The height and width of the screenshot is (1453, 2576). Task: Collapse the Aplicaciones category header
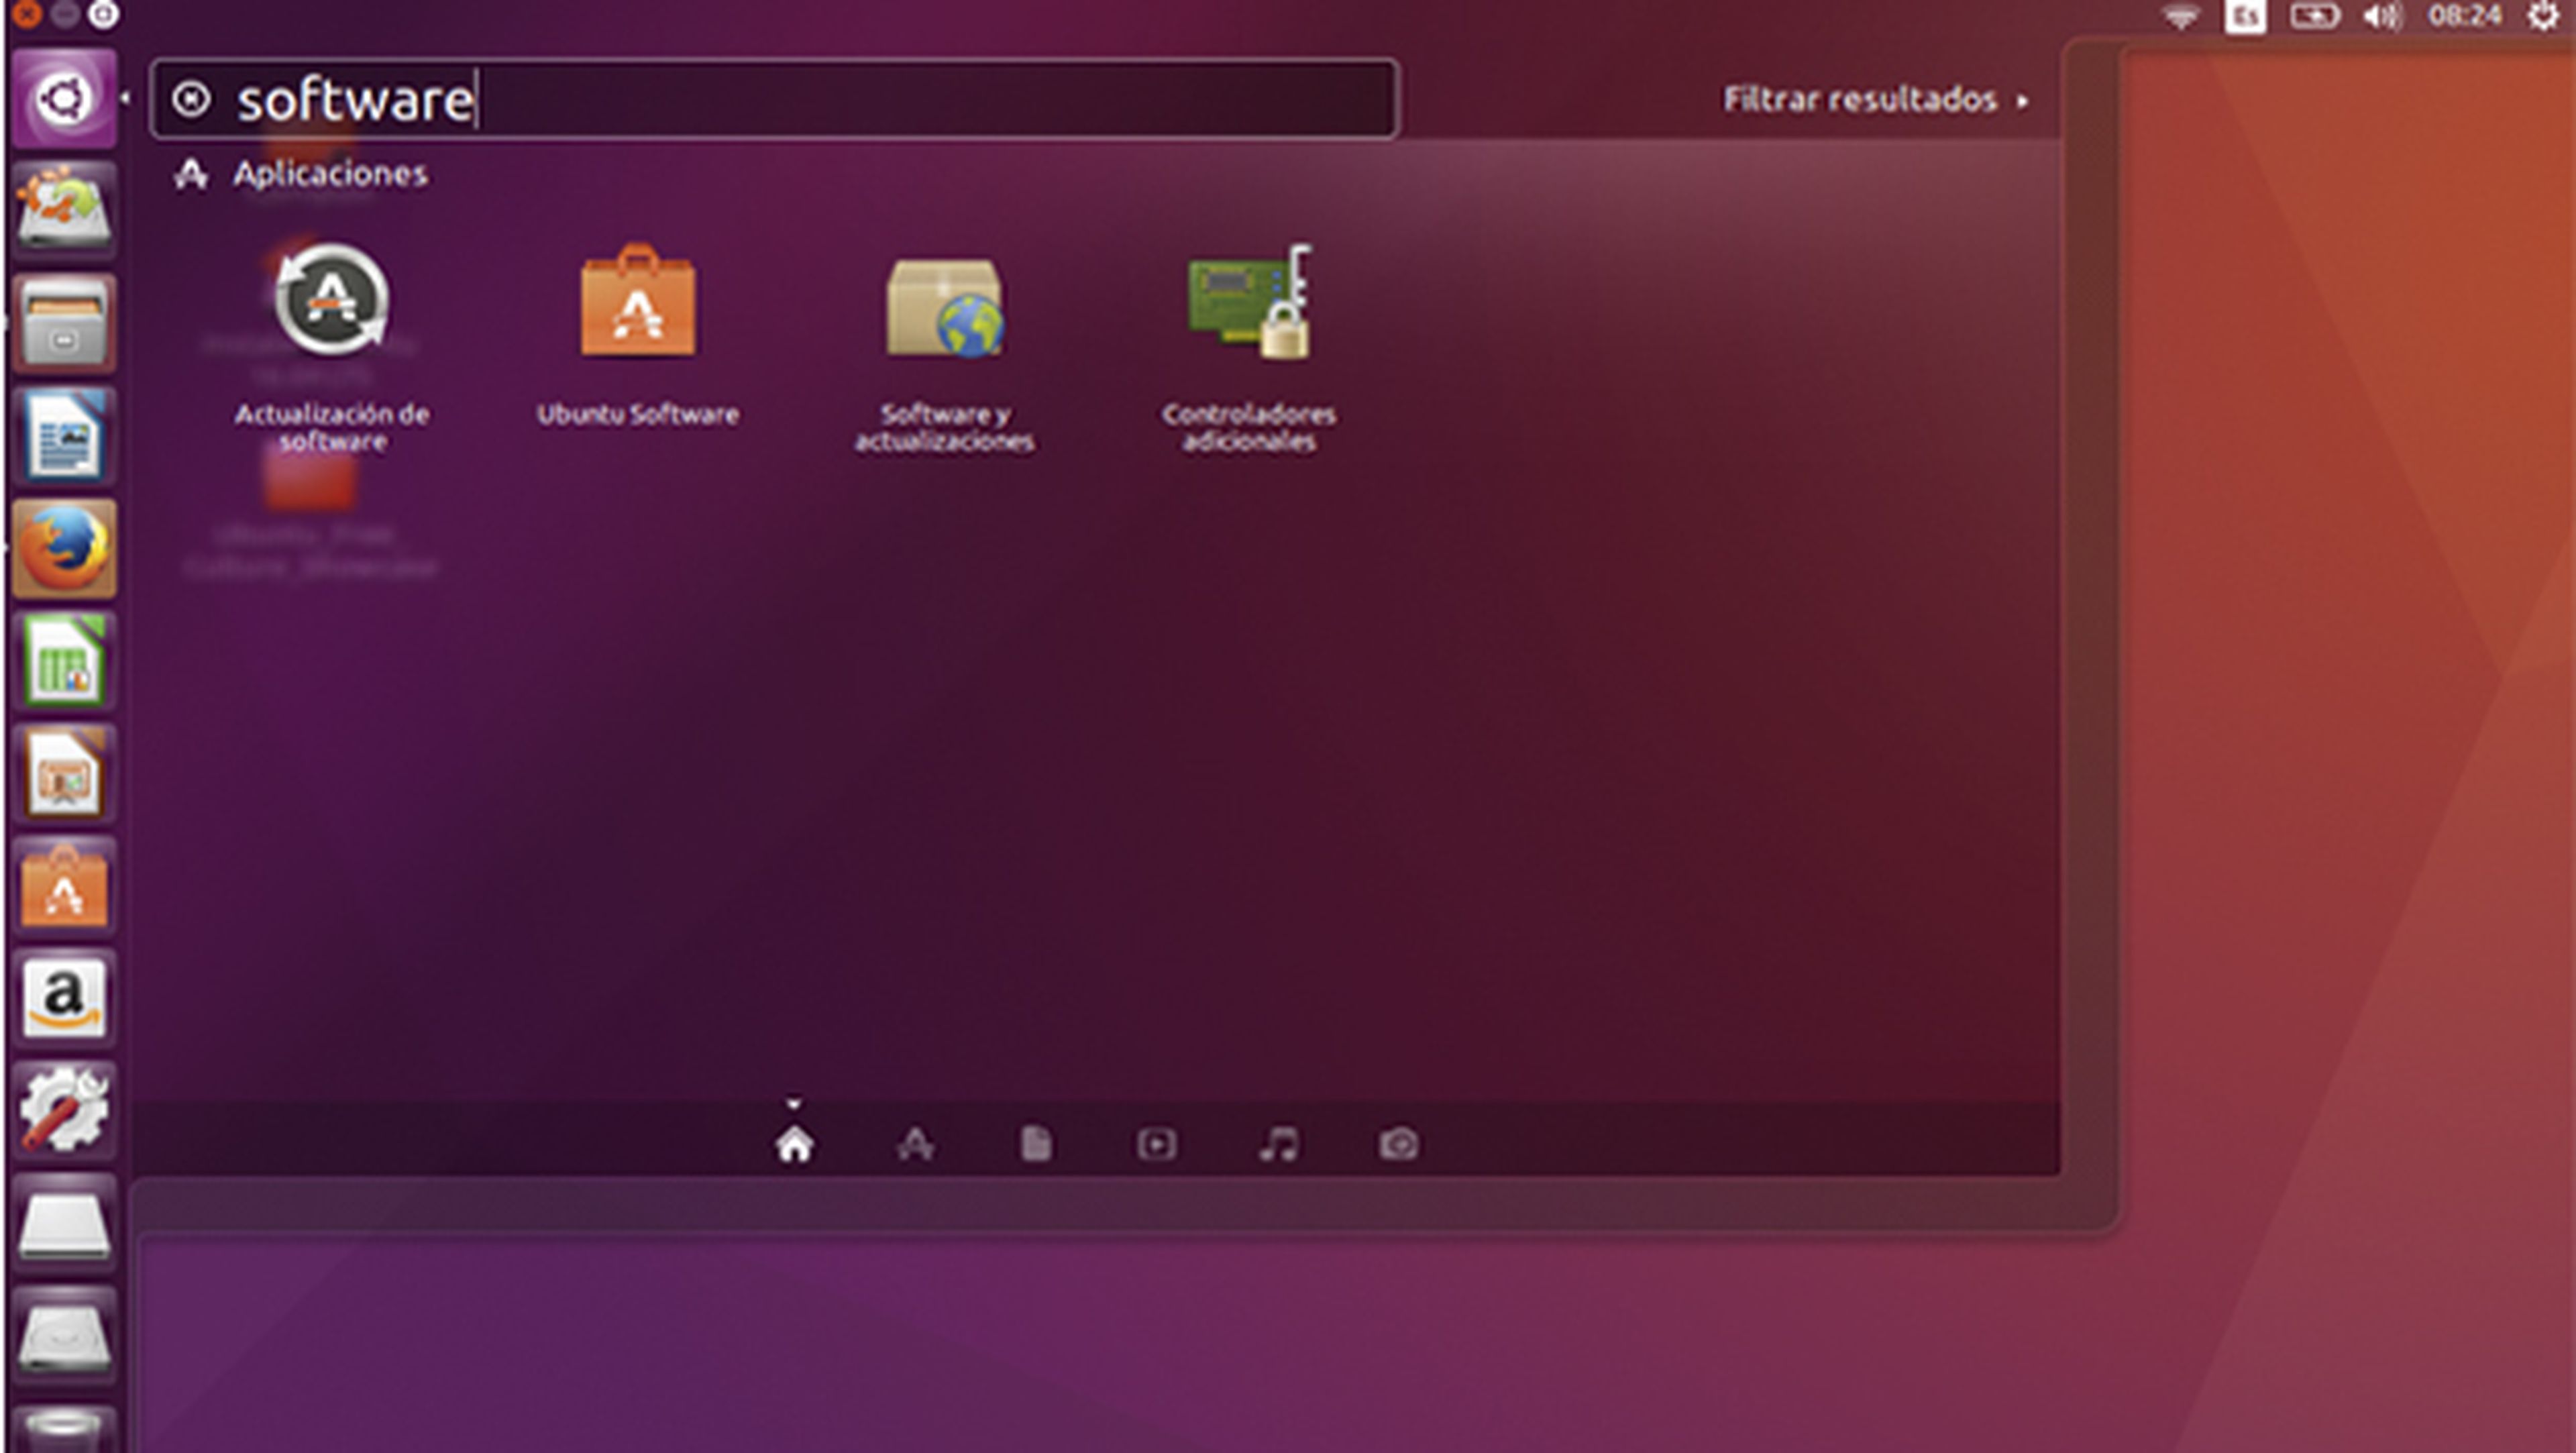coord(301,174)
